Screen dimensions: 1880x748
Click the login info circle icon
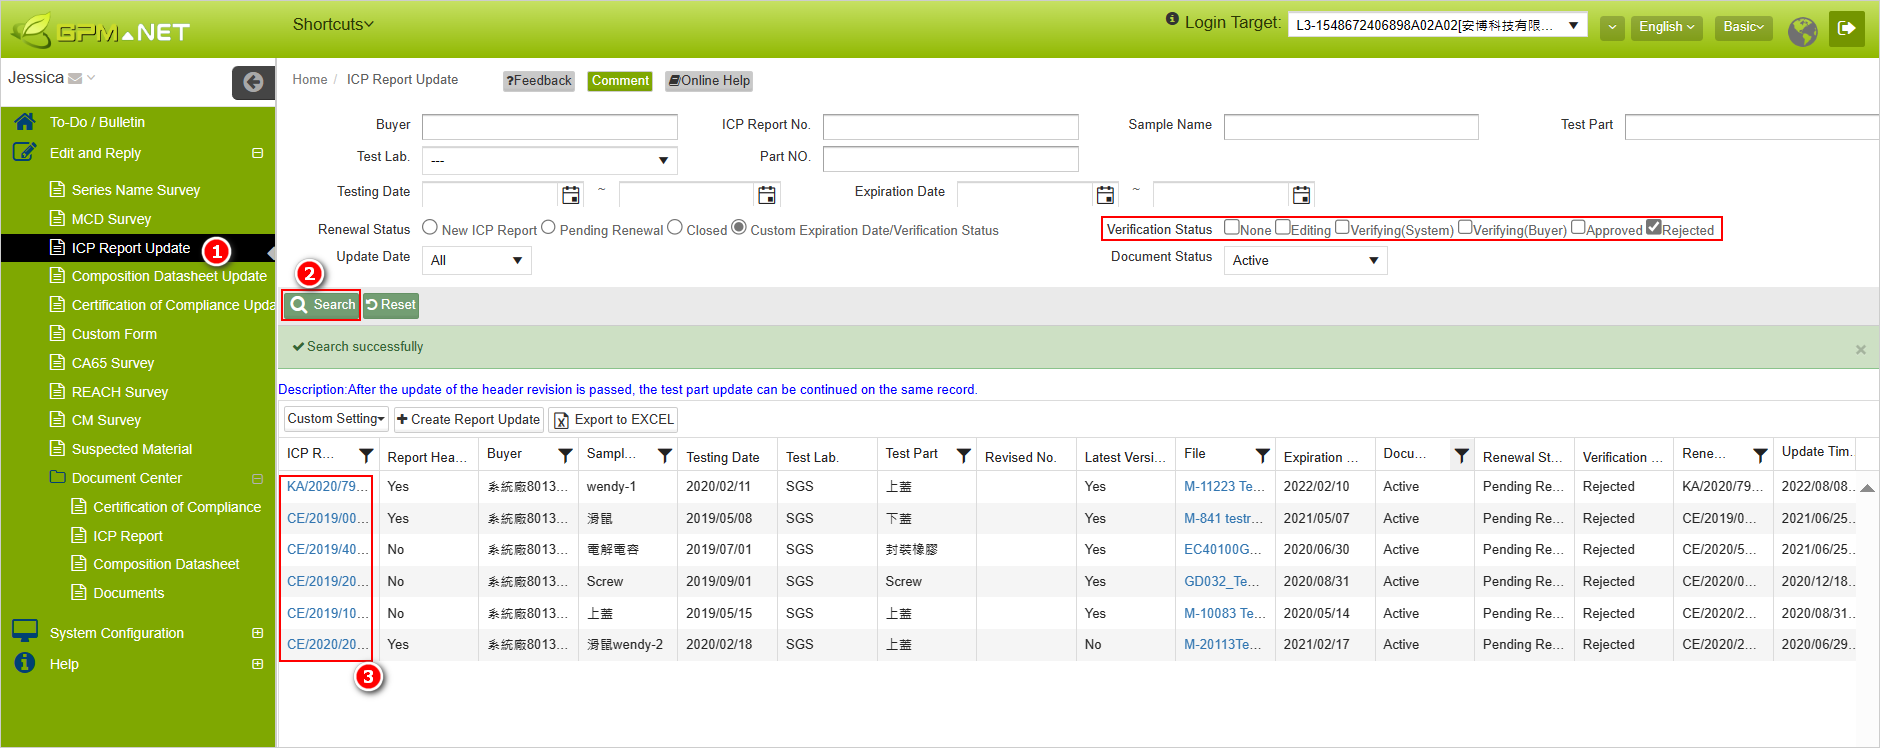[1172, 19]
